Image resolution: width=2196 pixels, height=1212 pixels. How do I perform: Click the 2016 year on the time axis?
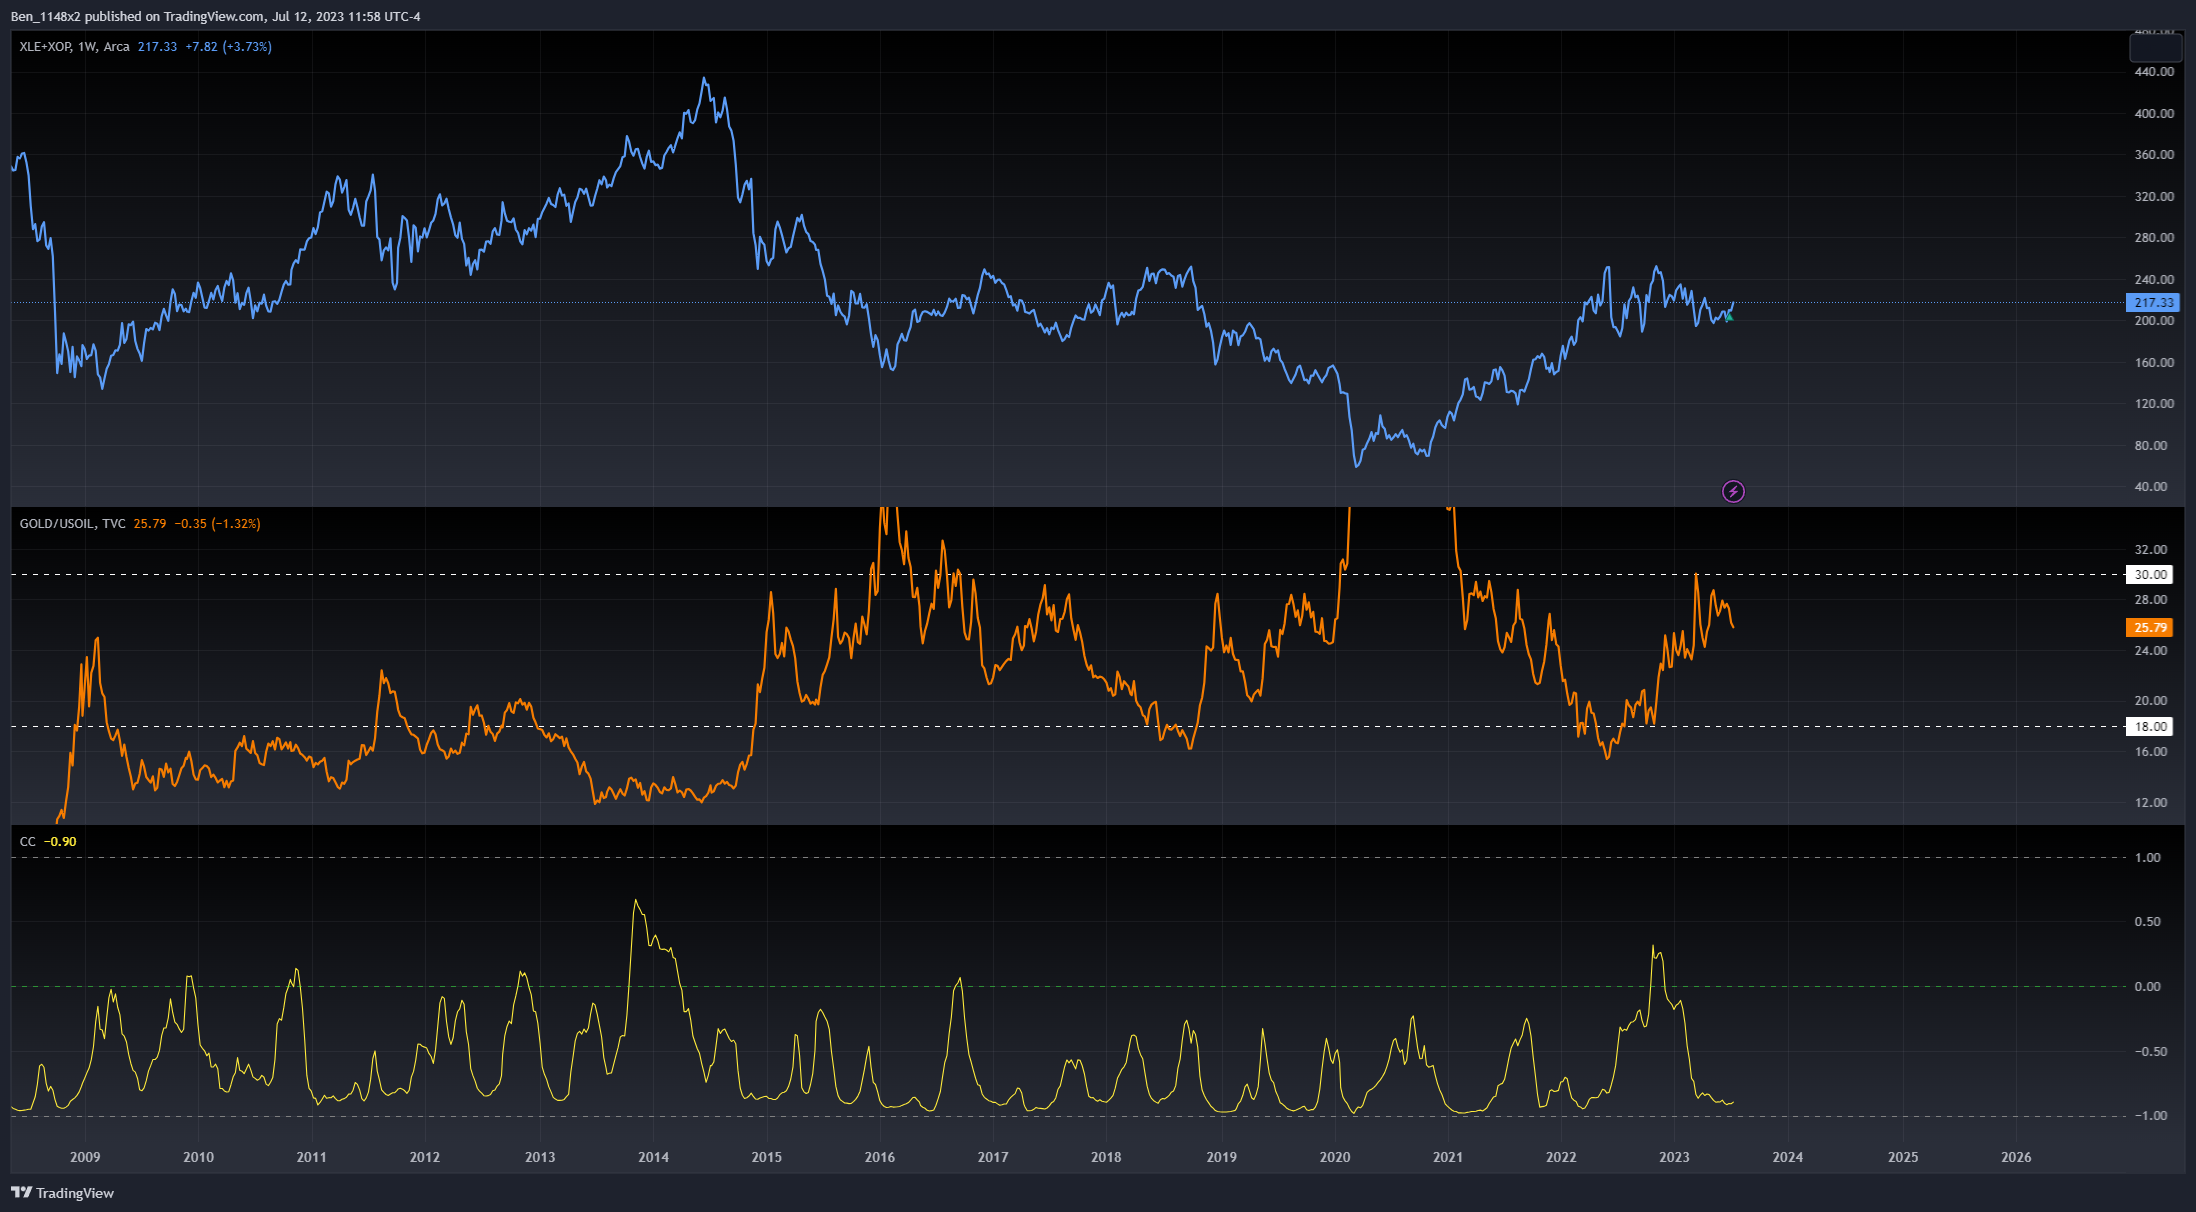(880, 1158)
